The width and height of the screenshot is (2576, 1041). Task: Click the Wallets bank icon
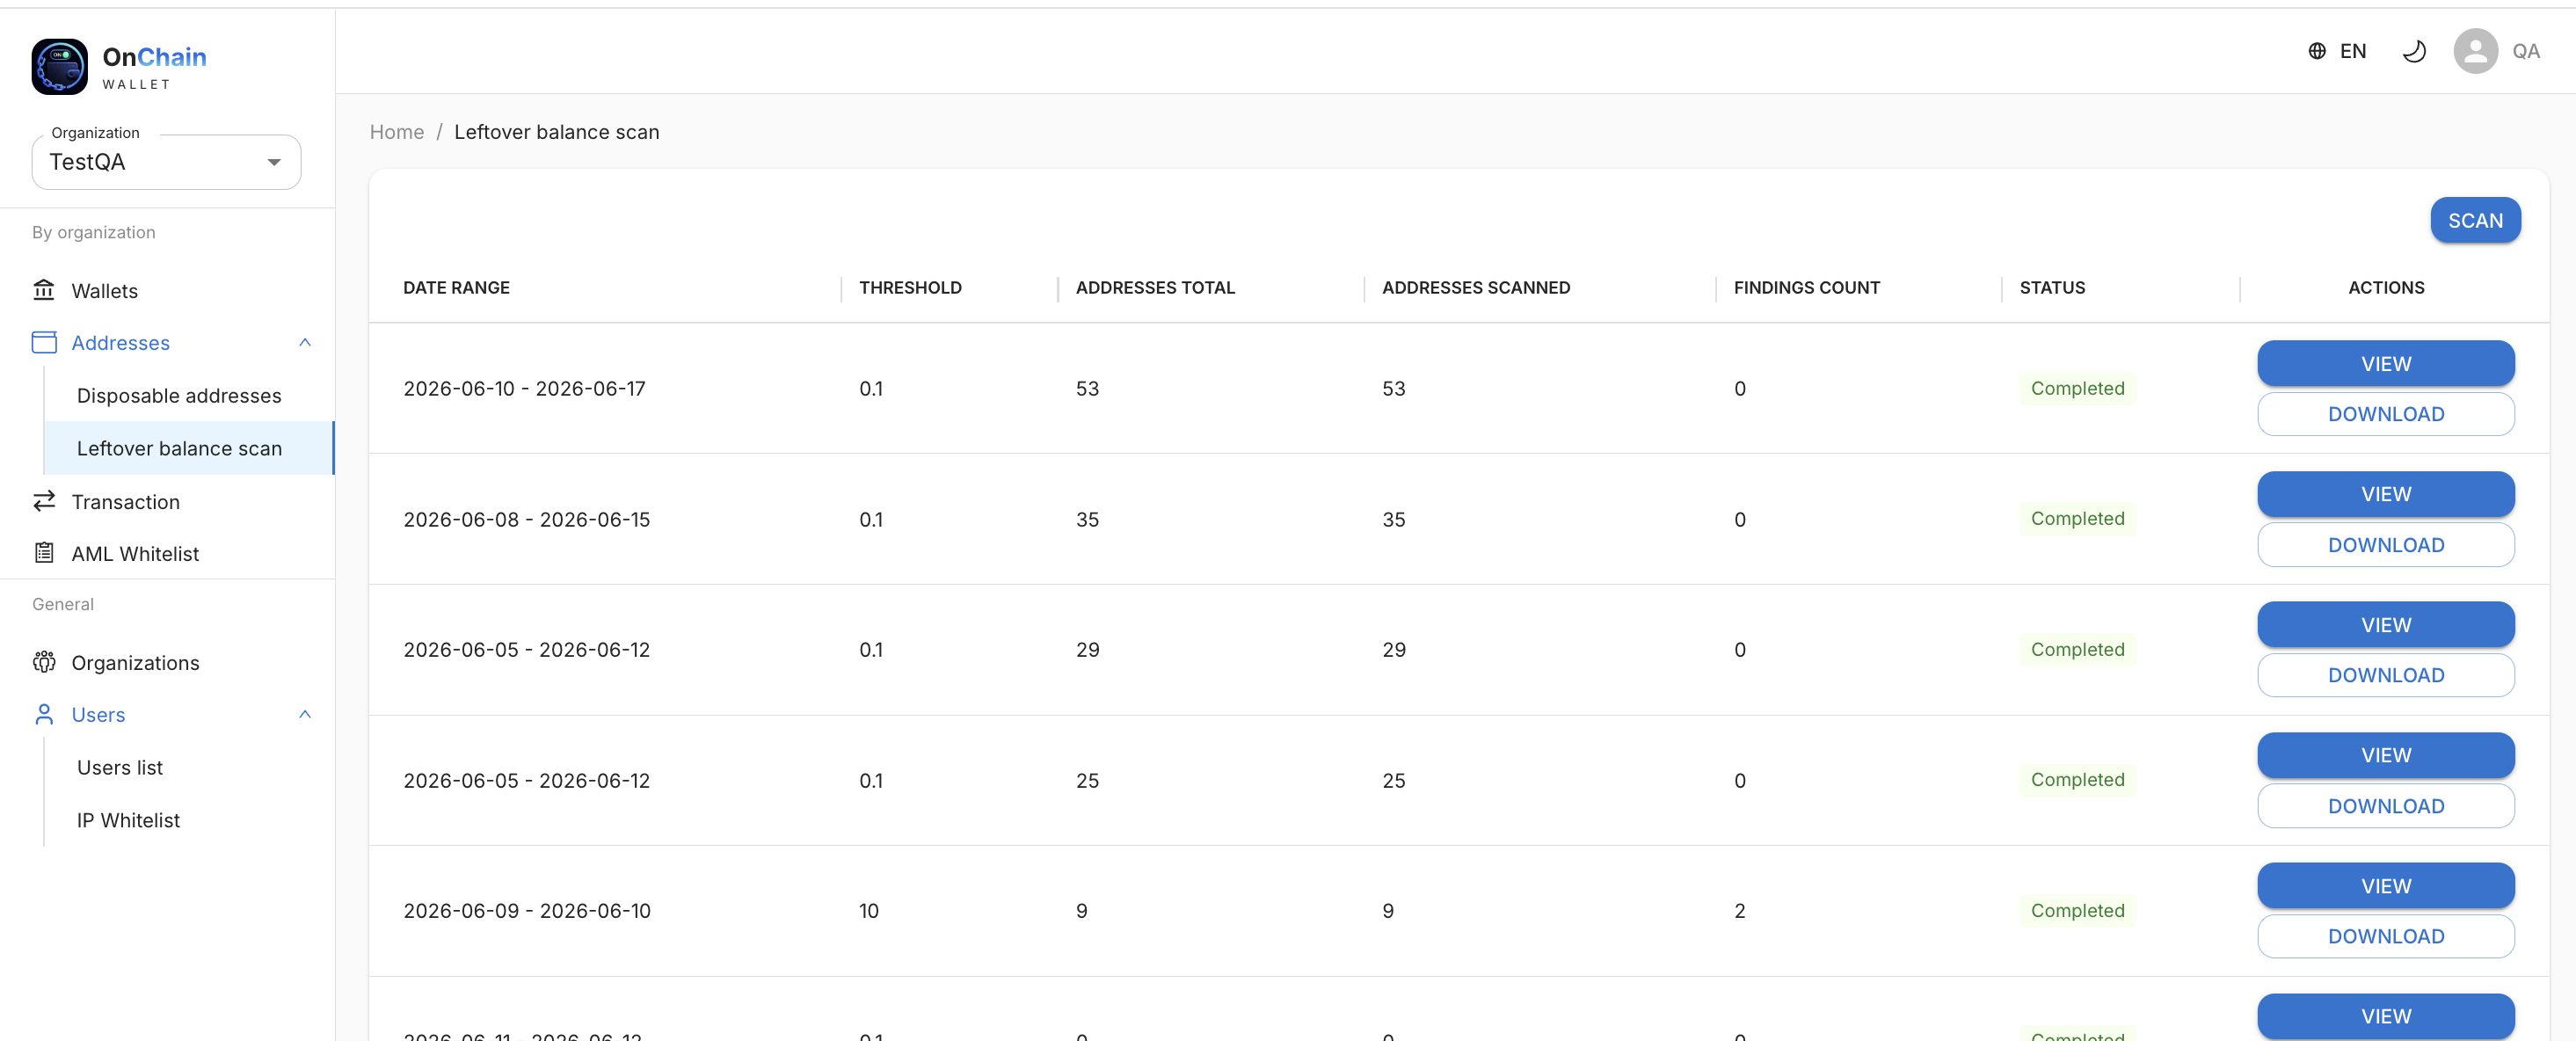44,290
